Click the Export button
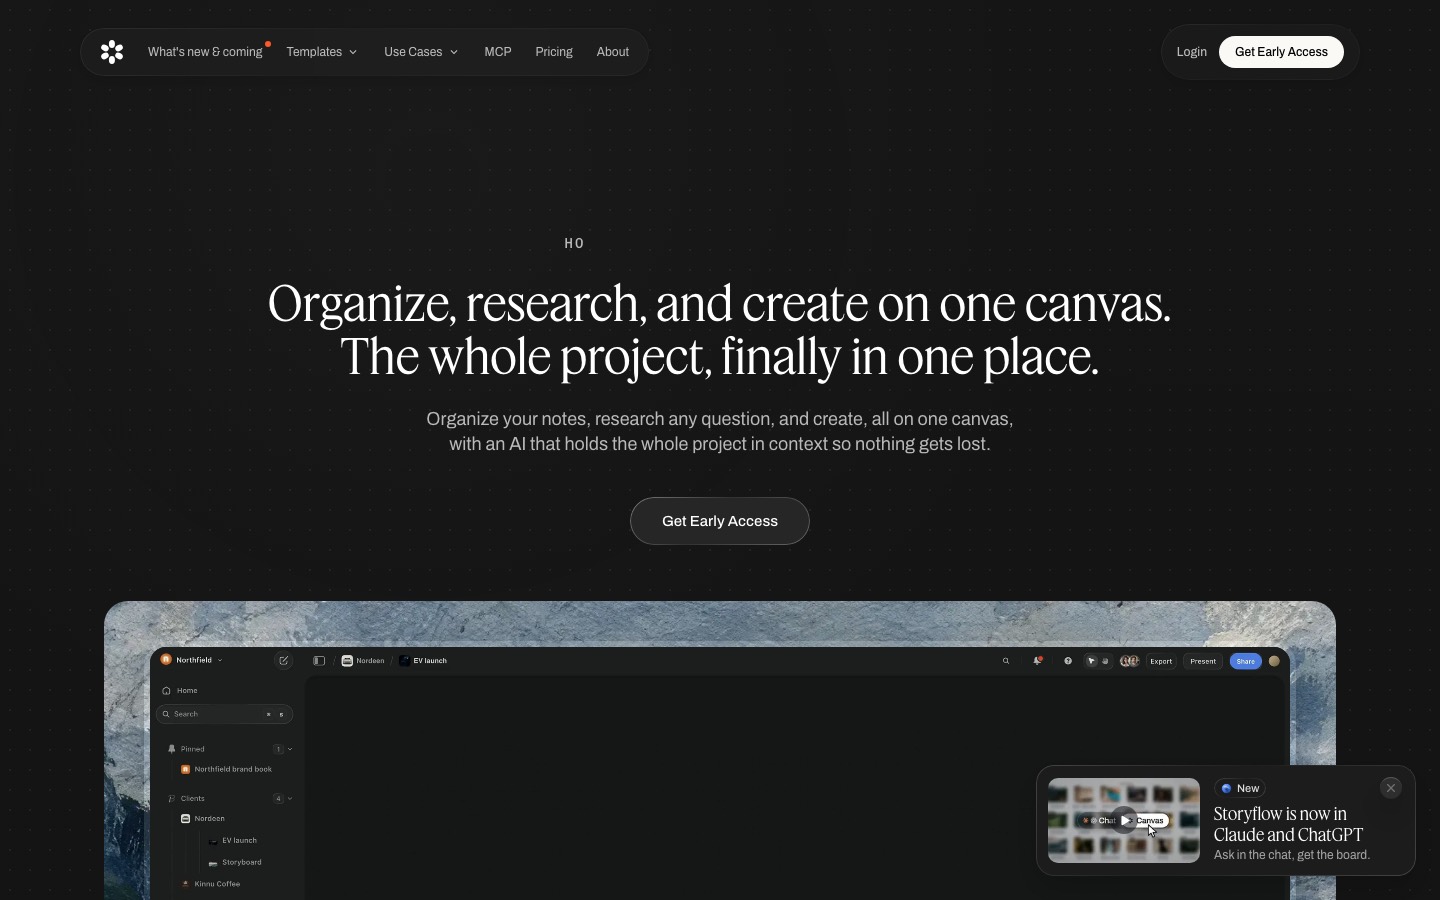1440x900 pixels. [1161, 661]
